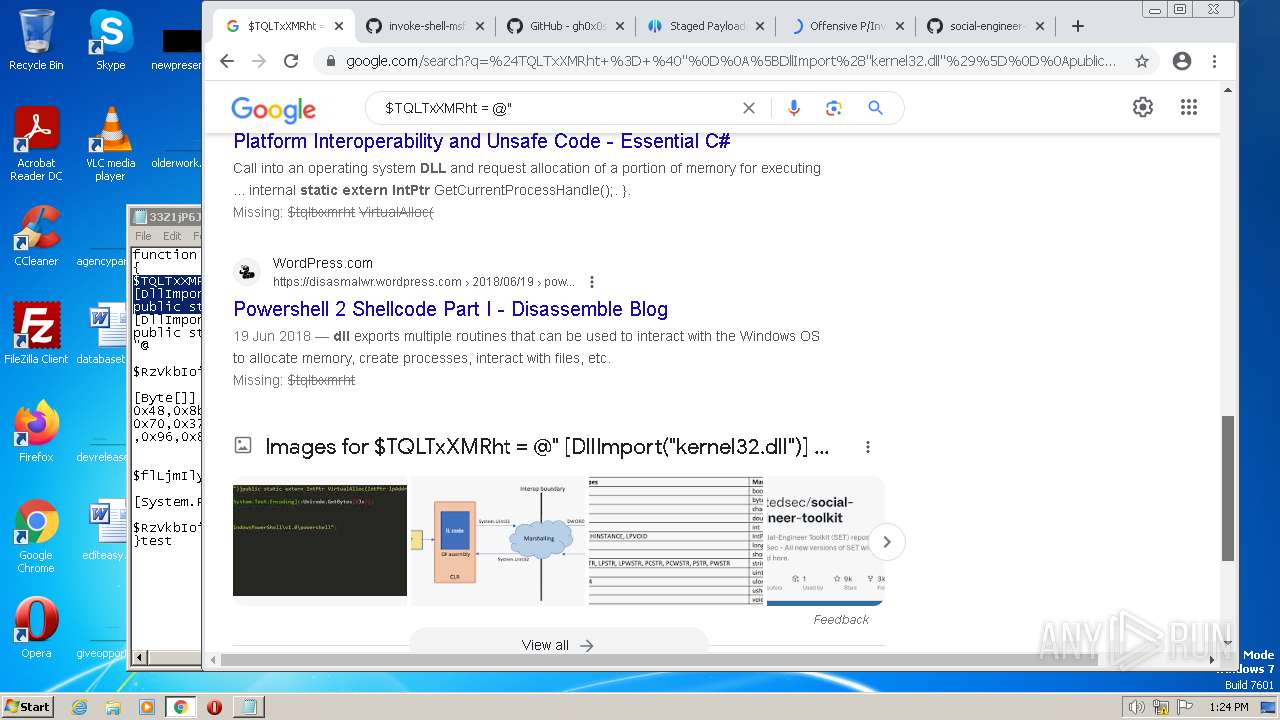The width and height of the screenshot is (1280, 720).
Task: Open Chrome's three-dot menu
Action: pos(1214,61)
